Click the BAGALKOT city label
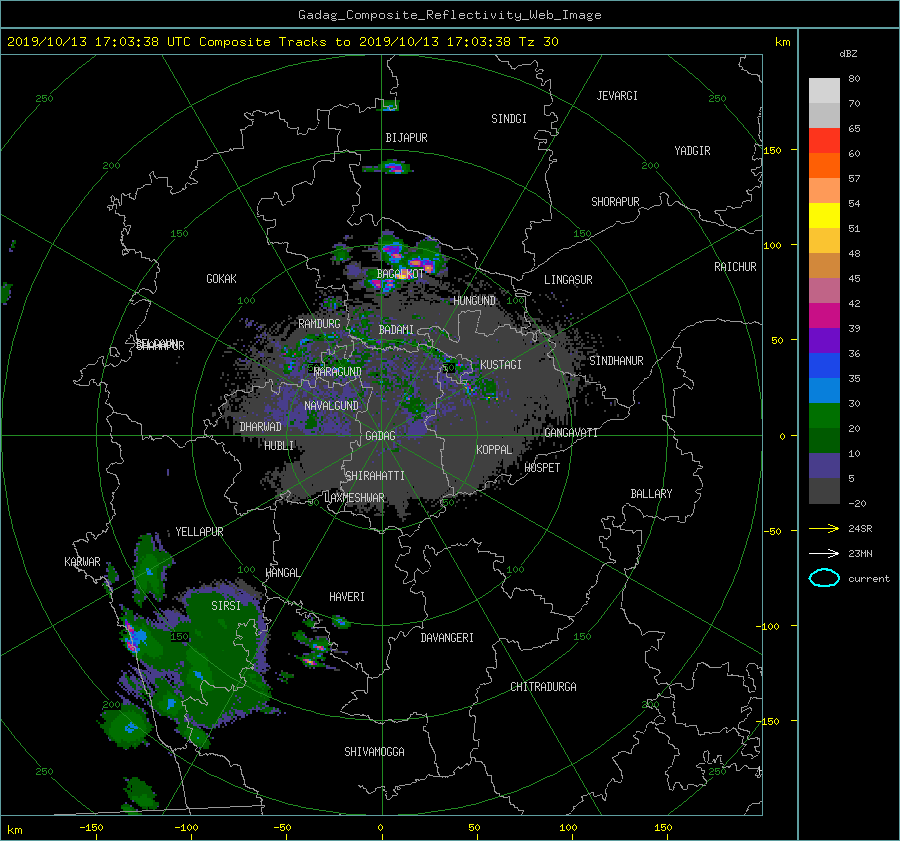This screenshot has width=900, height=841. tap(400, 274)
